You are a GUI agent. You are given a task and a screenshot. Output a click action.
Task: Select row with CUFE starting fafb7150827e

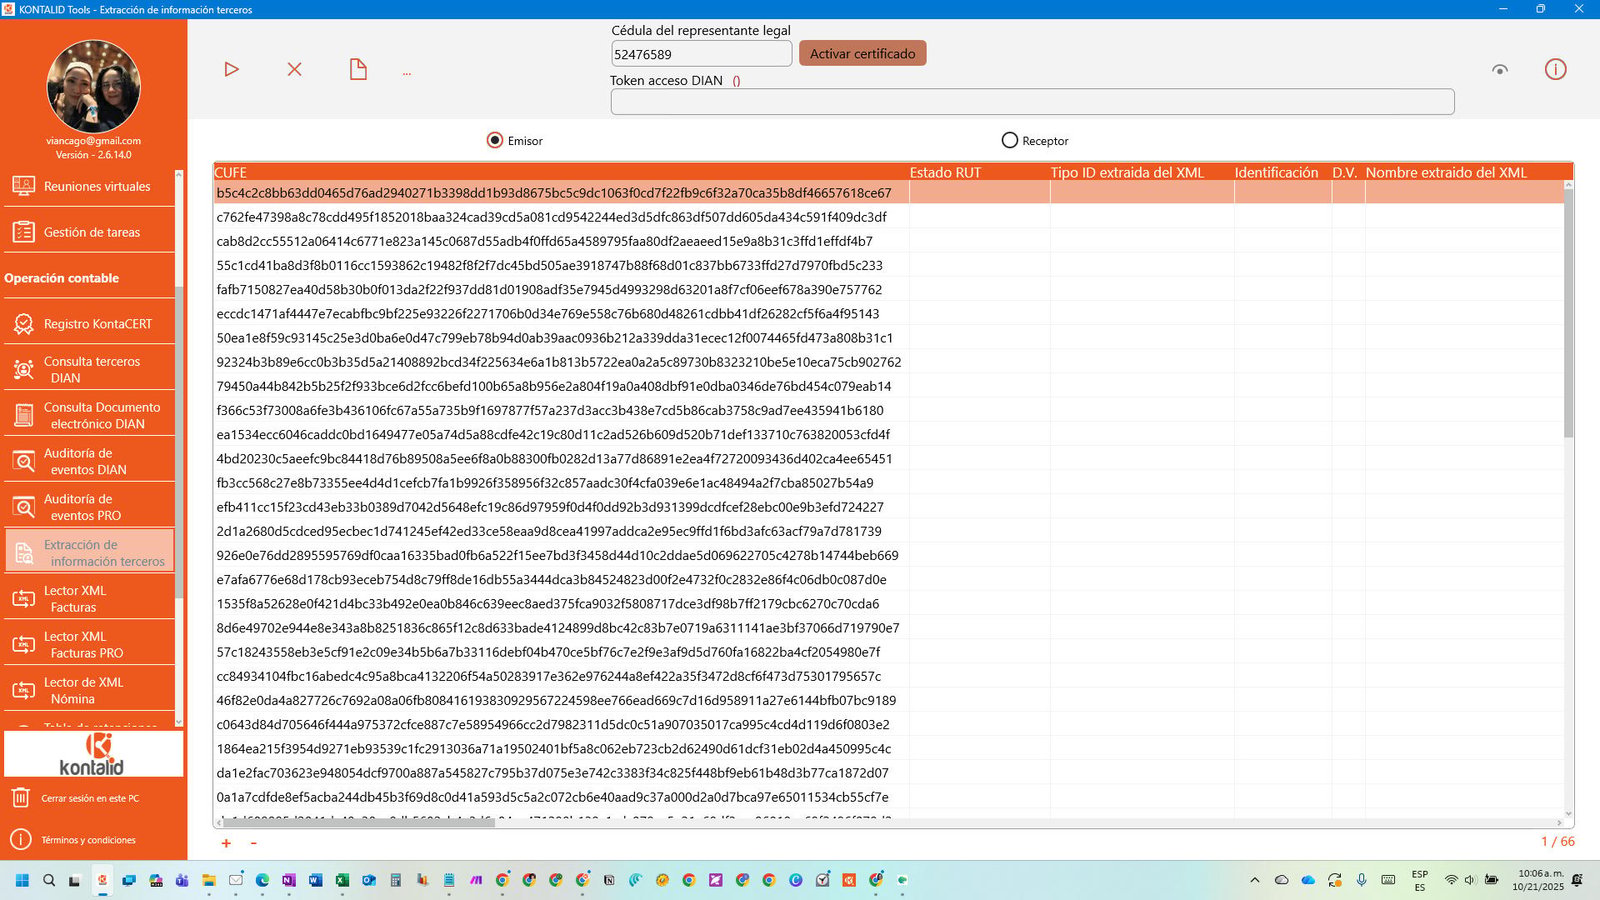click(x=889, y=289)
